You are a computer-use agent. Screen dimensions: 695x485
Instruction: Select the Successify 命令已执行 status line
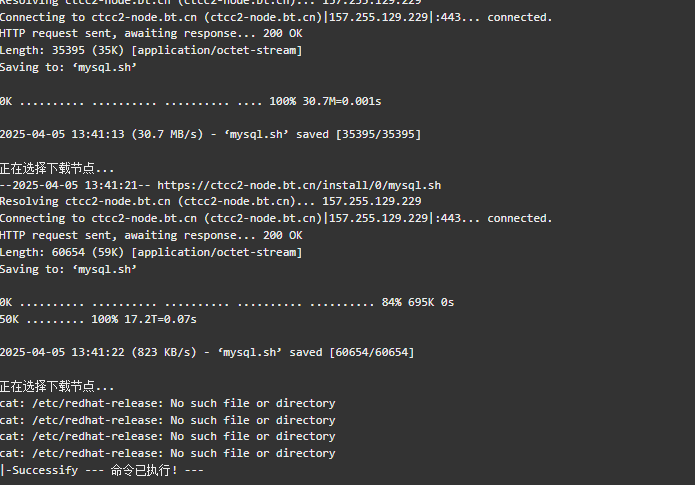click(102, 470)
